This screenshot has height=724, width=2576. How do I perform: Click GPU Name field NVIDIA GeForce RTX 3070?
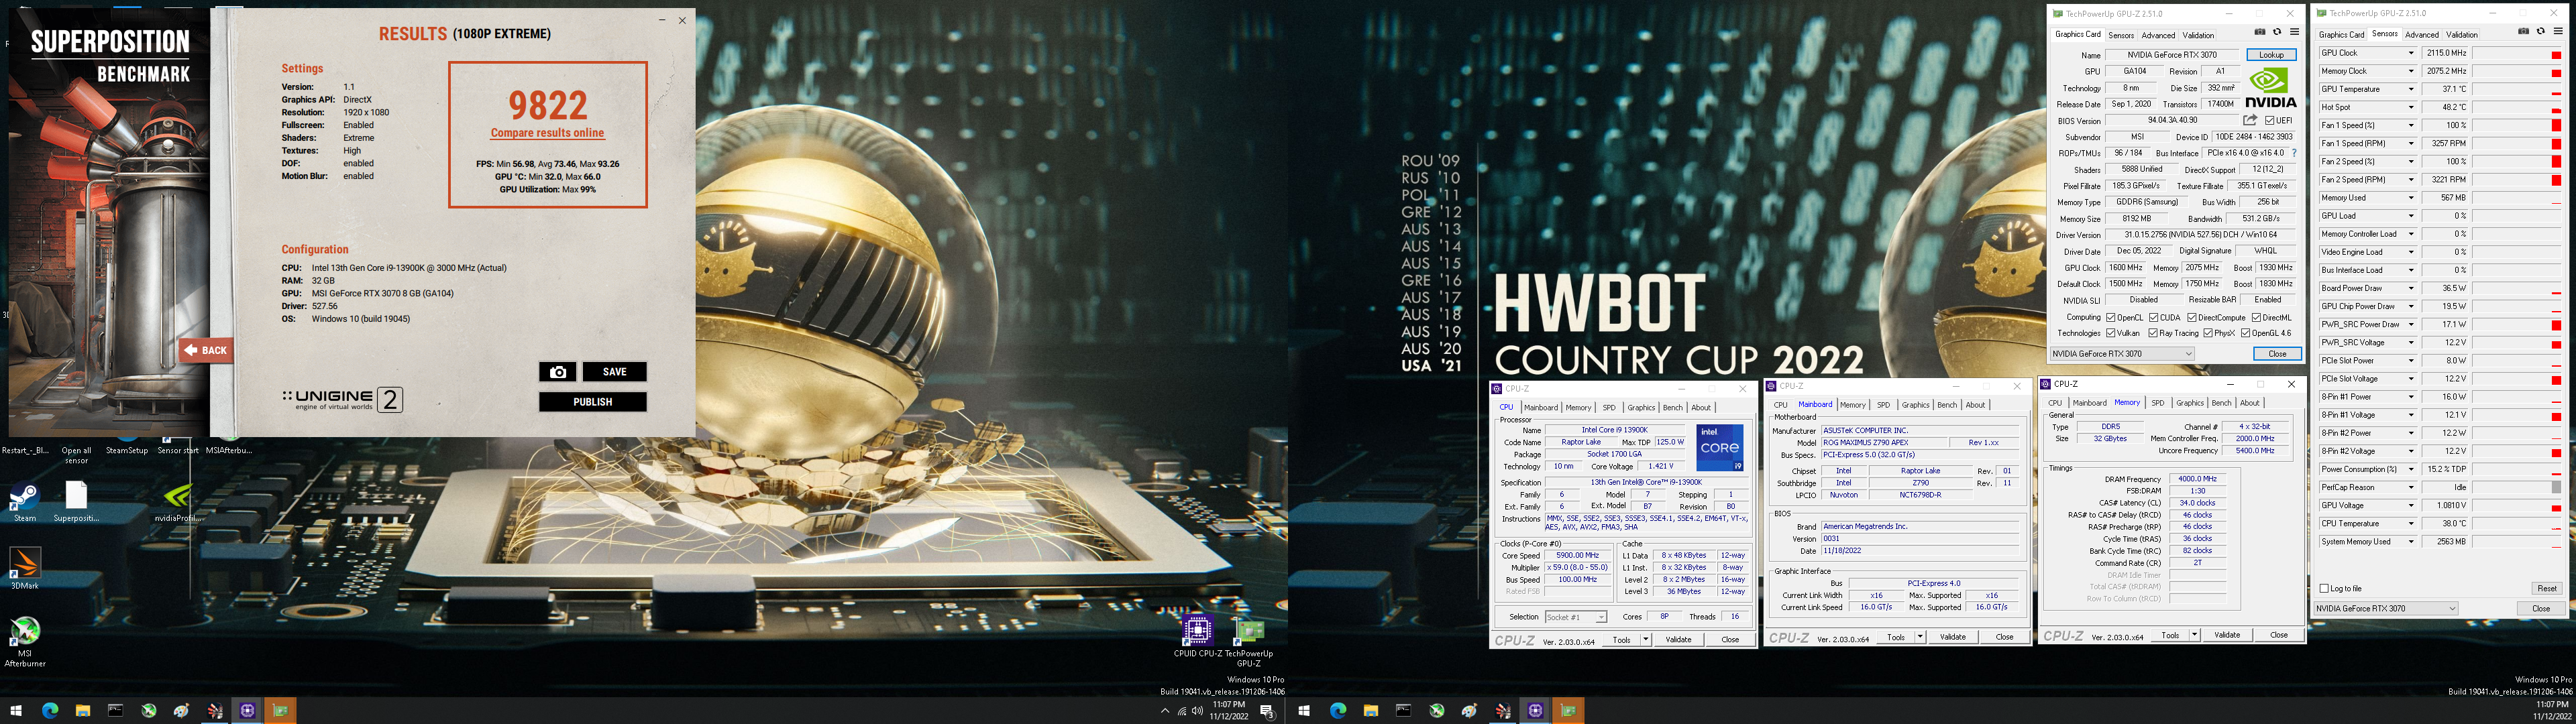(x=2172, y=55)
